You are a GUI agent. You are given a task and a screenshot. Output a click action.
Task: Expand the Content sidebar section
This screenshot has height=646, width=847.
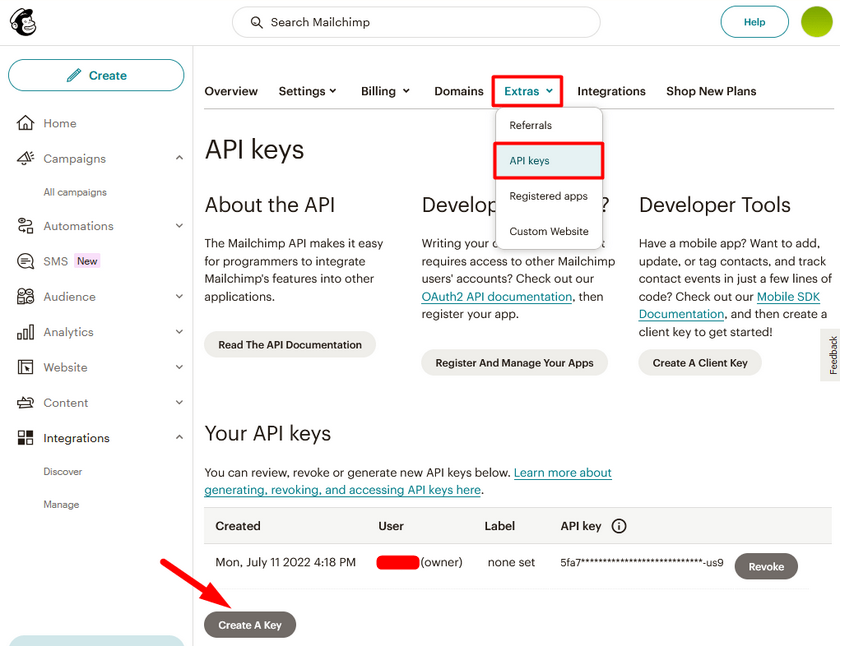pyautogui.click(x=179, y=402)
